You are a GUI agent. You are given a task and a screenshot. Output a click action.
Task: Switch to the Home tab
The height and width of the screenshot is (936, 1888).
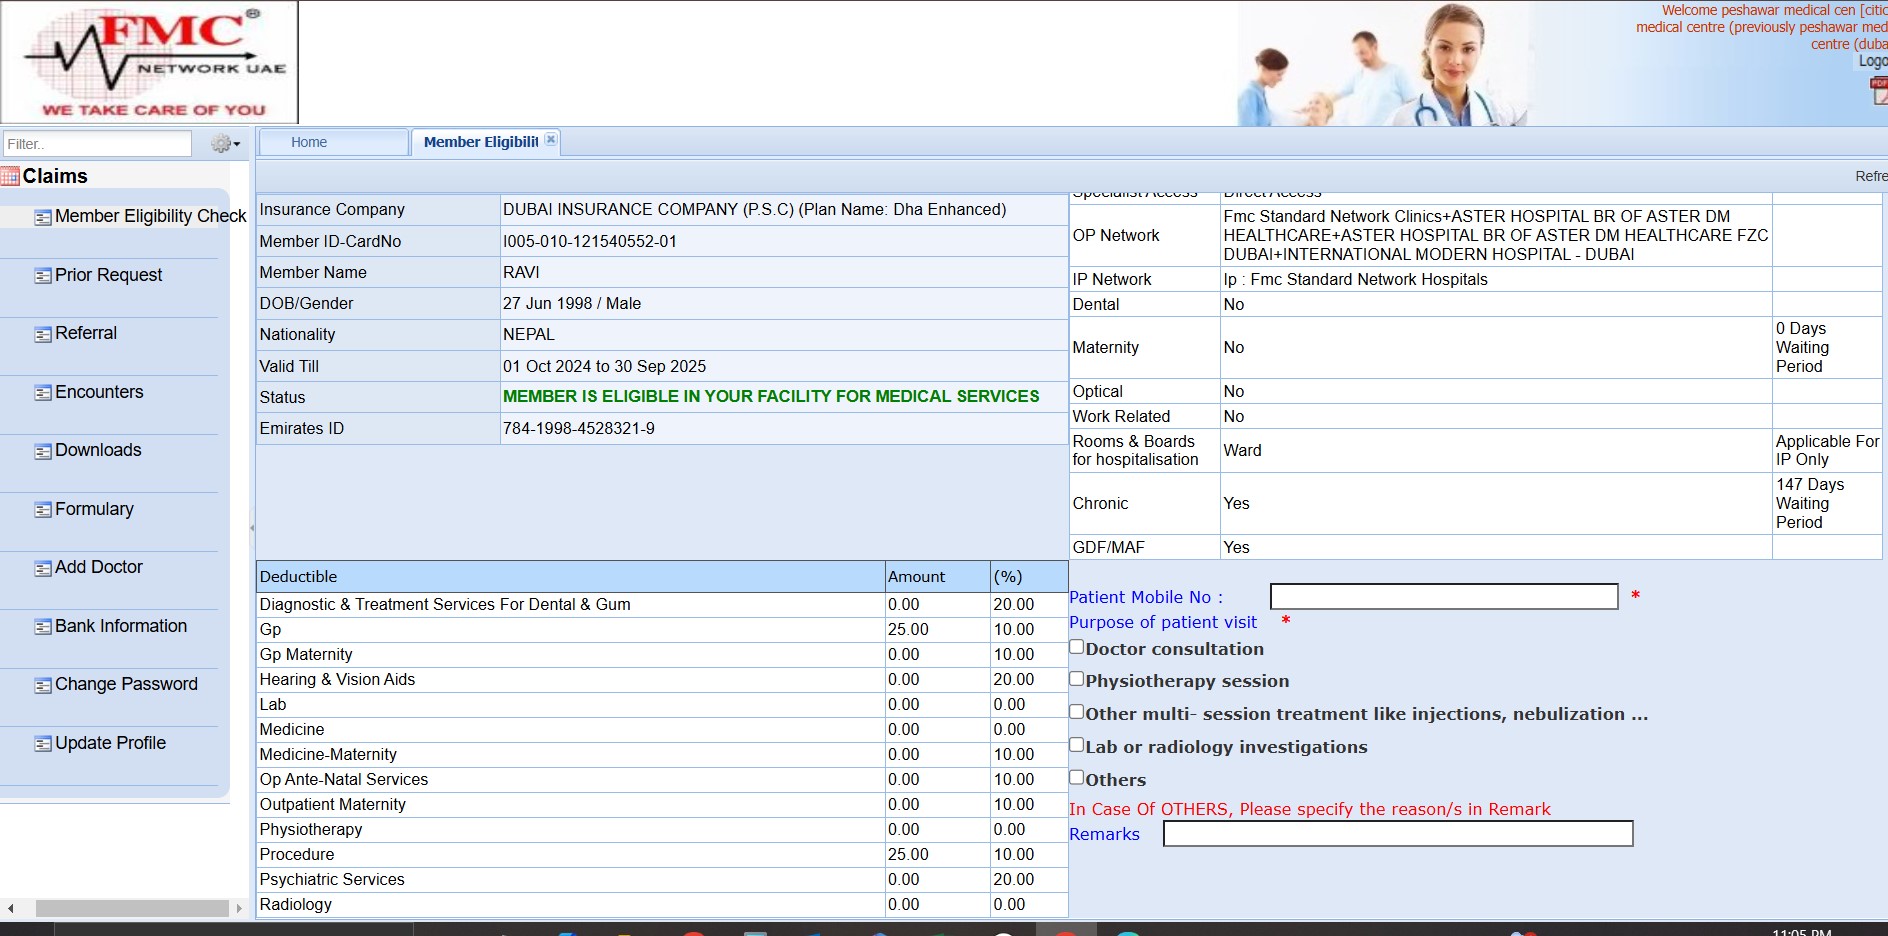(x=309, y=142)
